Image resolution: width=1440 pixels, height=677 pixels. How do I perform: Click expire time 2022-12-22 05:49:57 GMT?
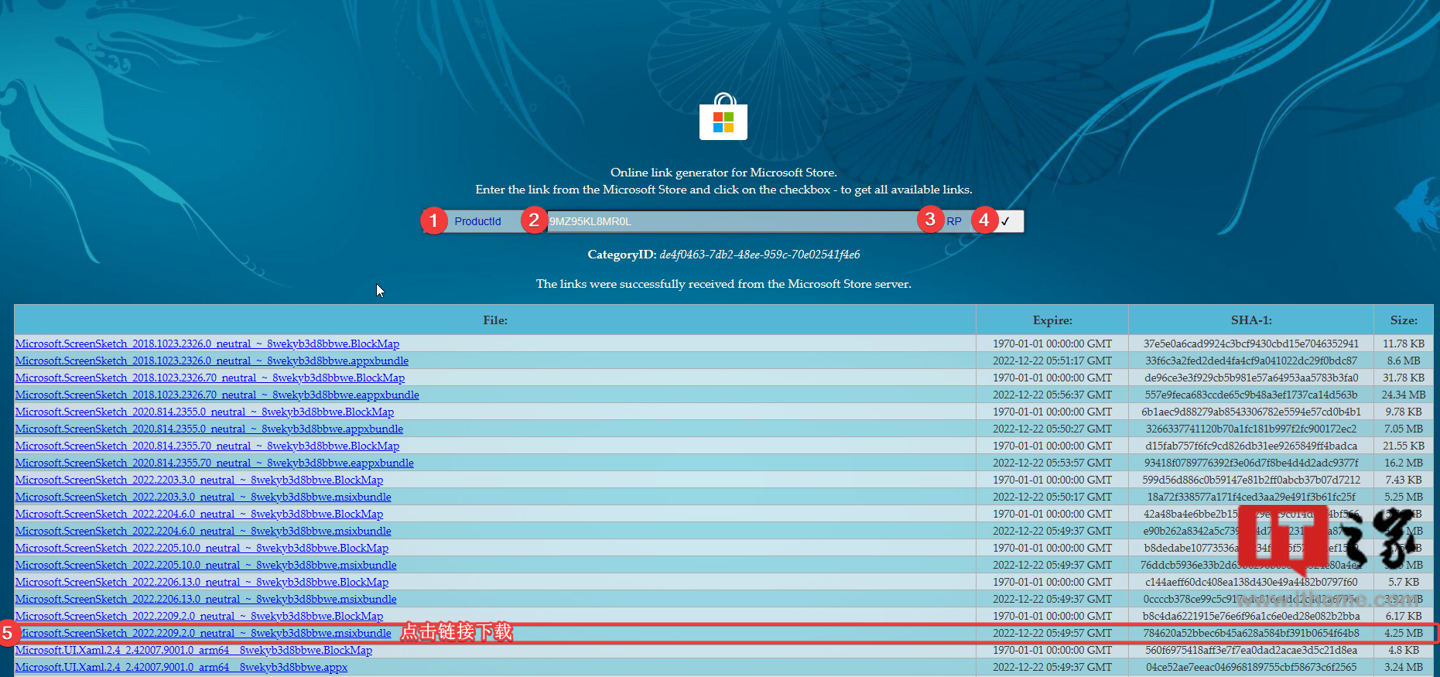(1052, 633)
